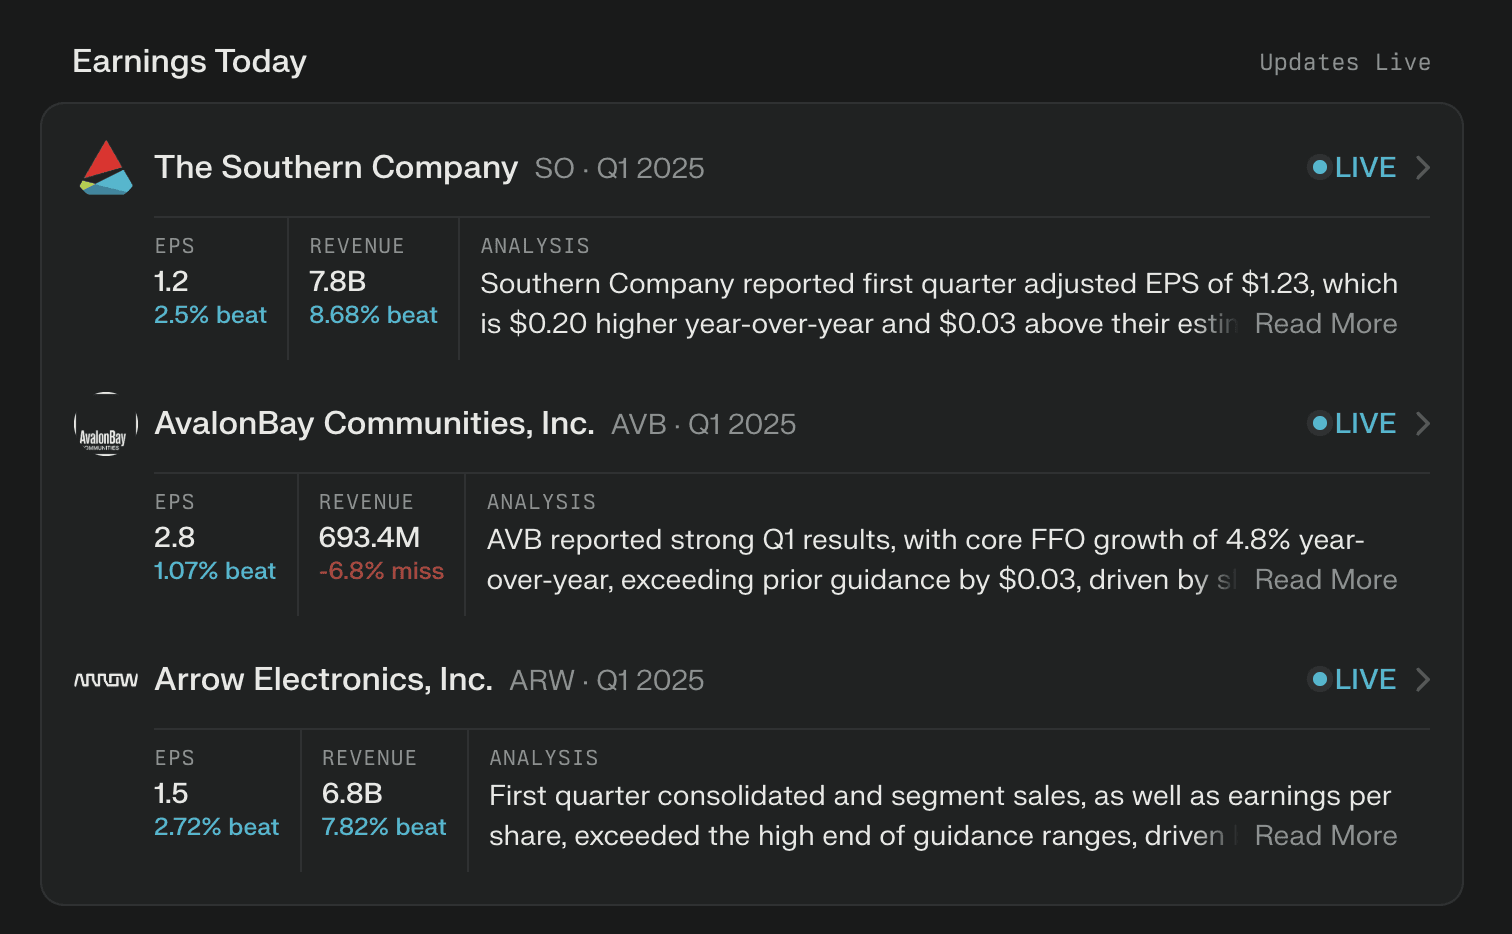Click The Southern Company logo icon

point(106,168)
